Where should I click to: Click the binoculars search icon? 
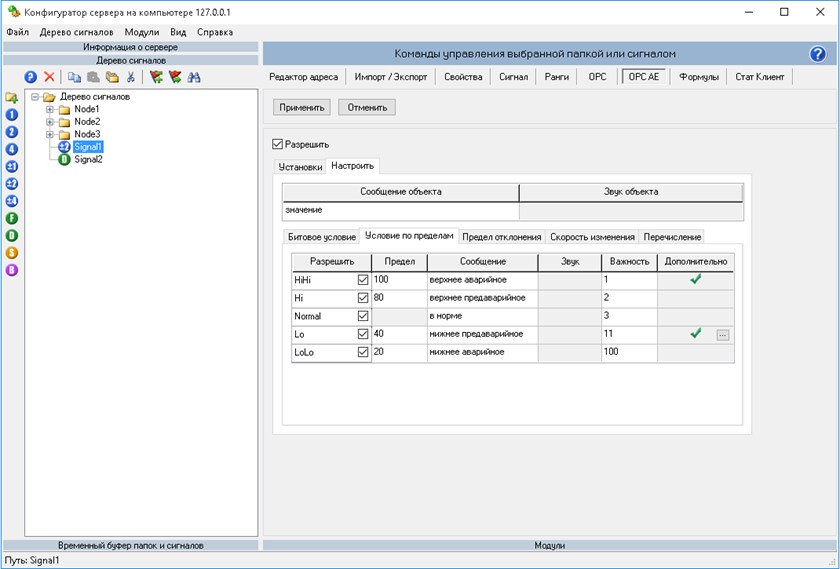point(194,77)
